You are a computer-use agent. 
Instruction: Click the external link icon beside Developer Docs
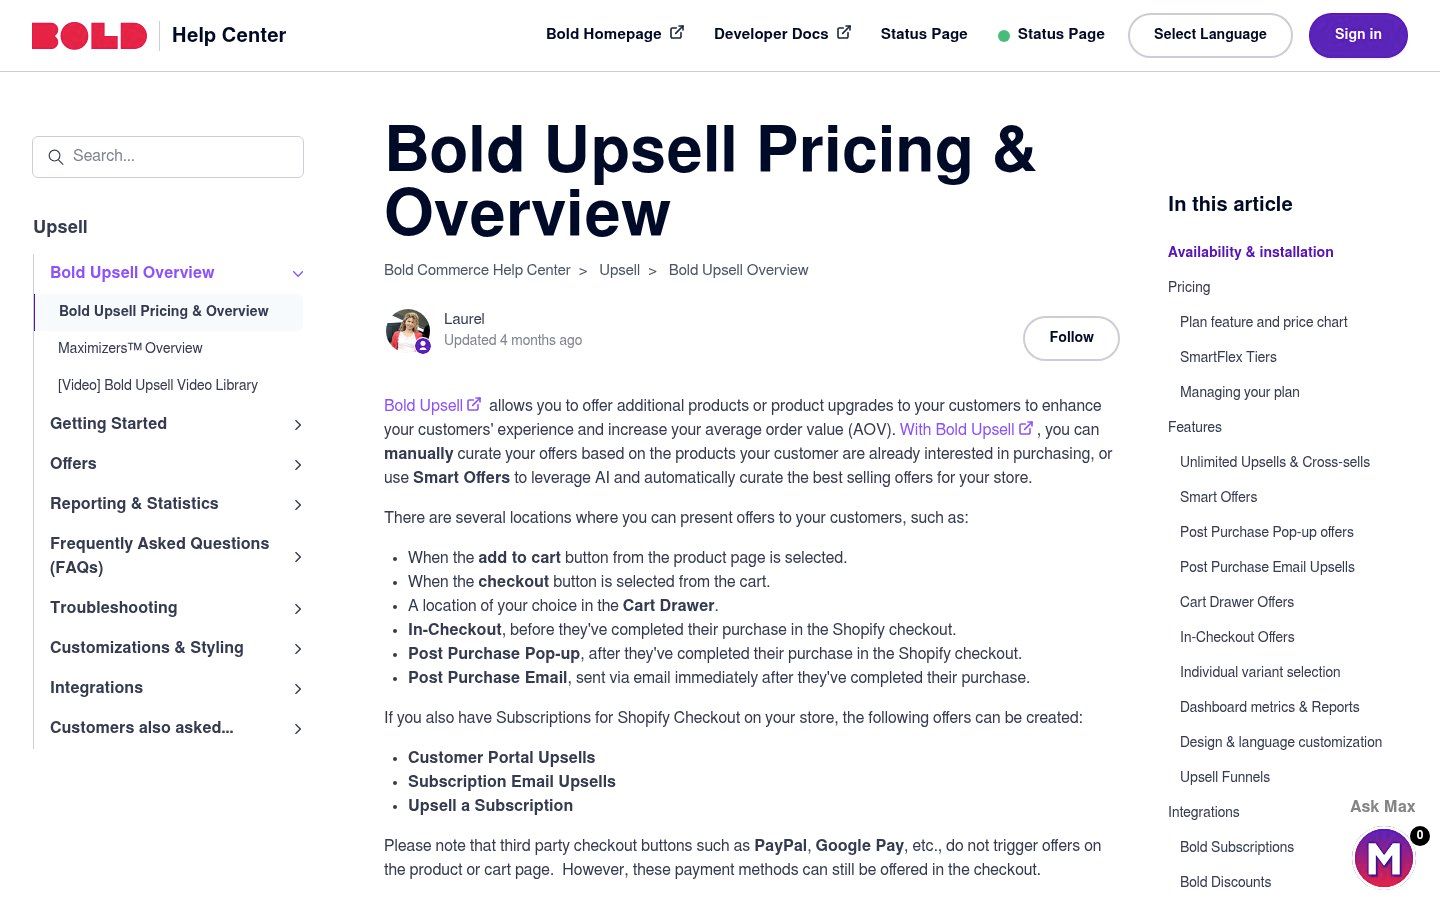[x=843, y=32]
